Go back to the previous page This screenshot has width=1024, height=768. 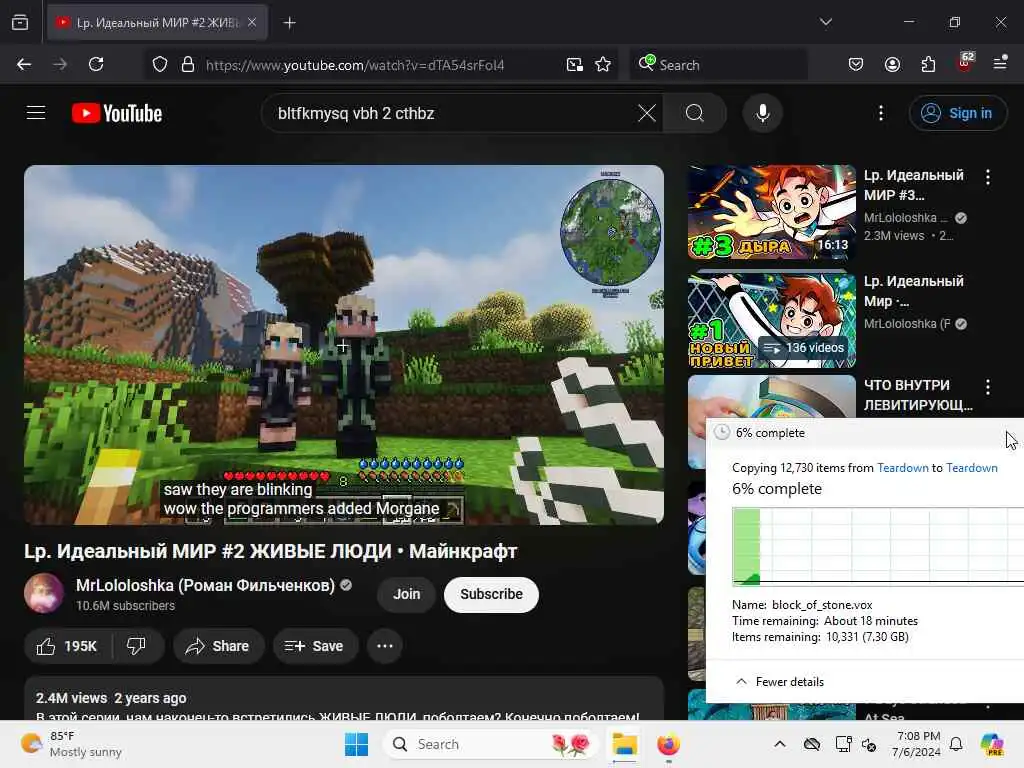(24, 64)
